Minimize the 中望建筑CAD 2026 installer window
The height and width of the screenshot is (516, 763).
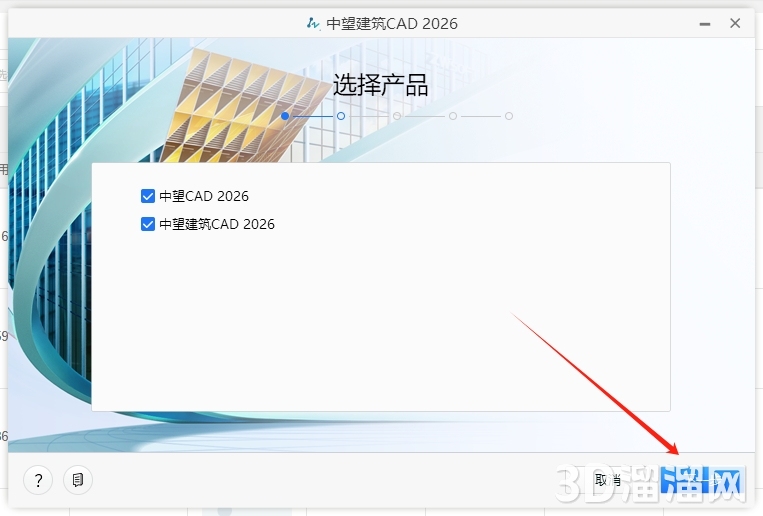[x=705, y=24]
